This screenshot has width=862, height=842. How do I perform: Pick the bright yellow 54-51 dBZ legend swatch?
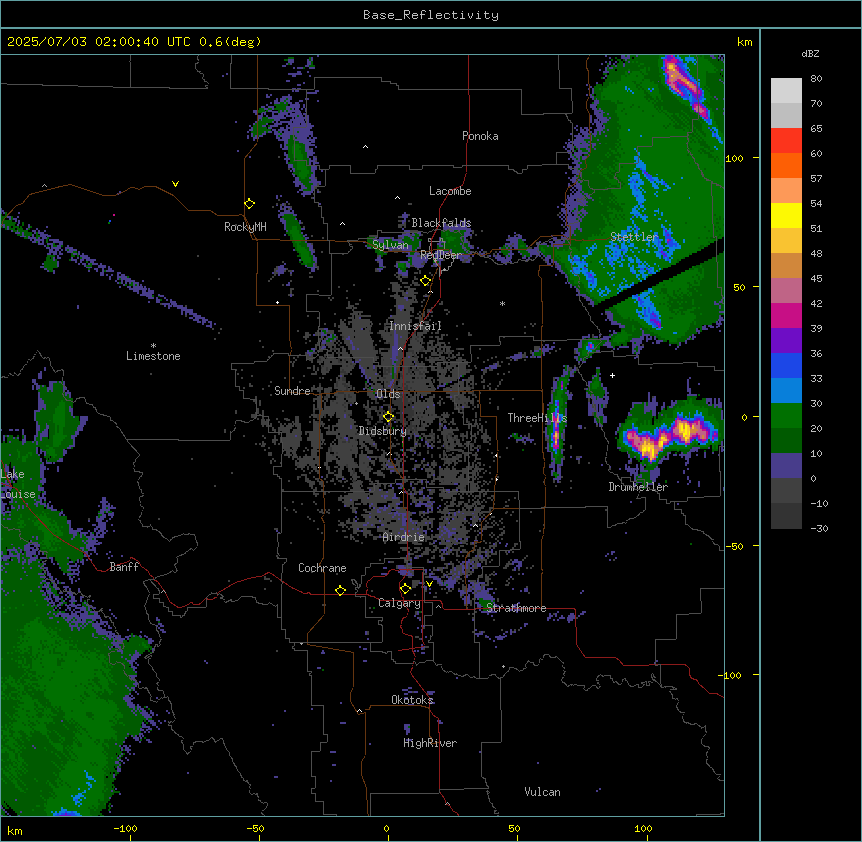pyautogui.click(x=786, y=215)
